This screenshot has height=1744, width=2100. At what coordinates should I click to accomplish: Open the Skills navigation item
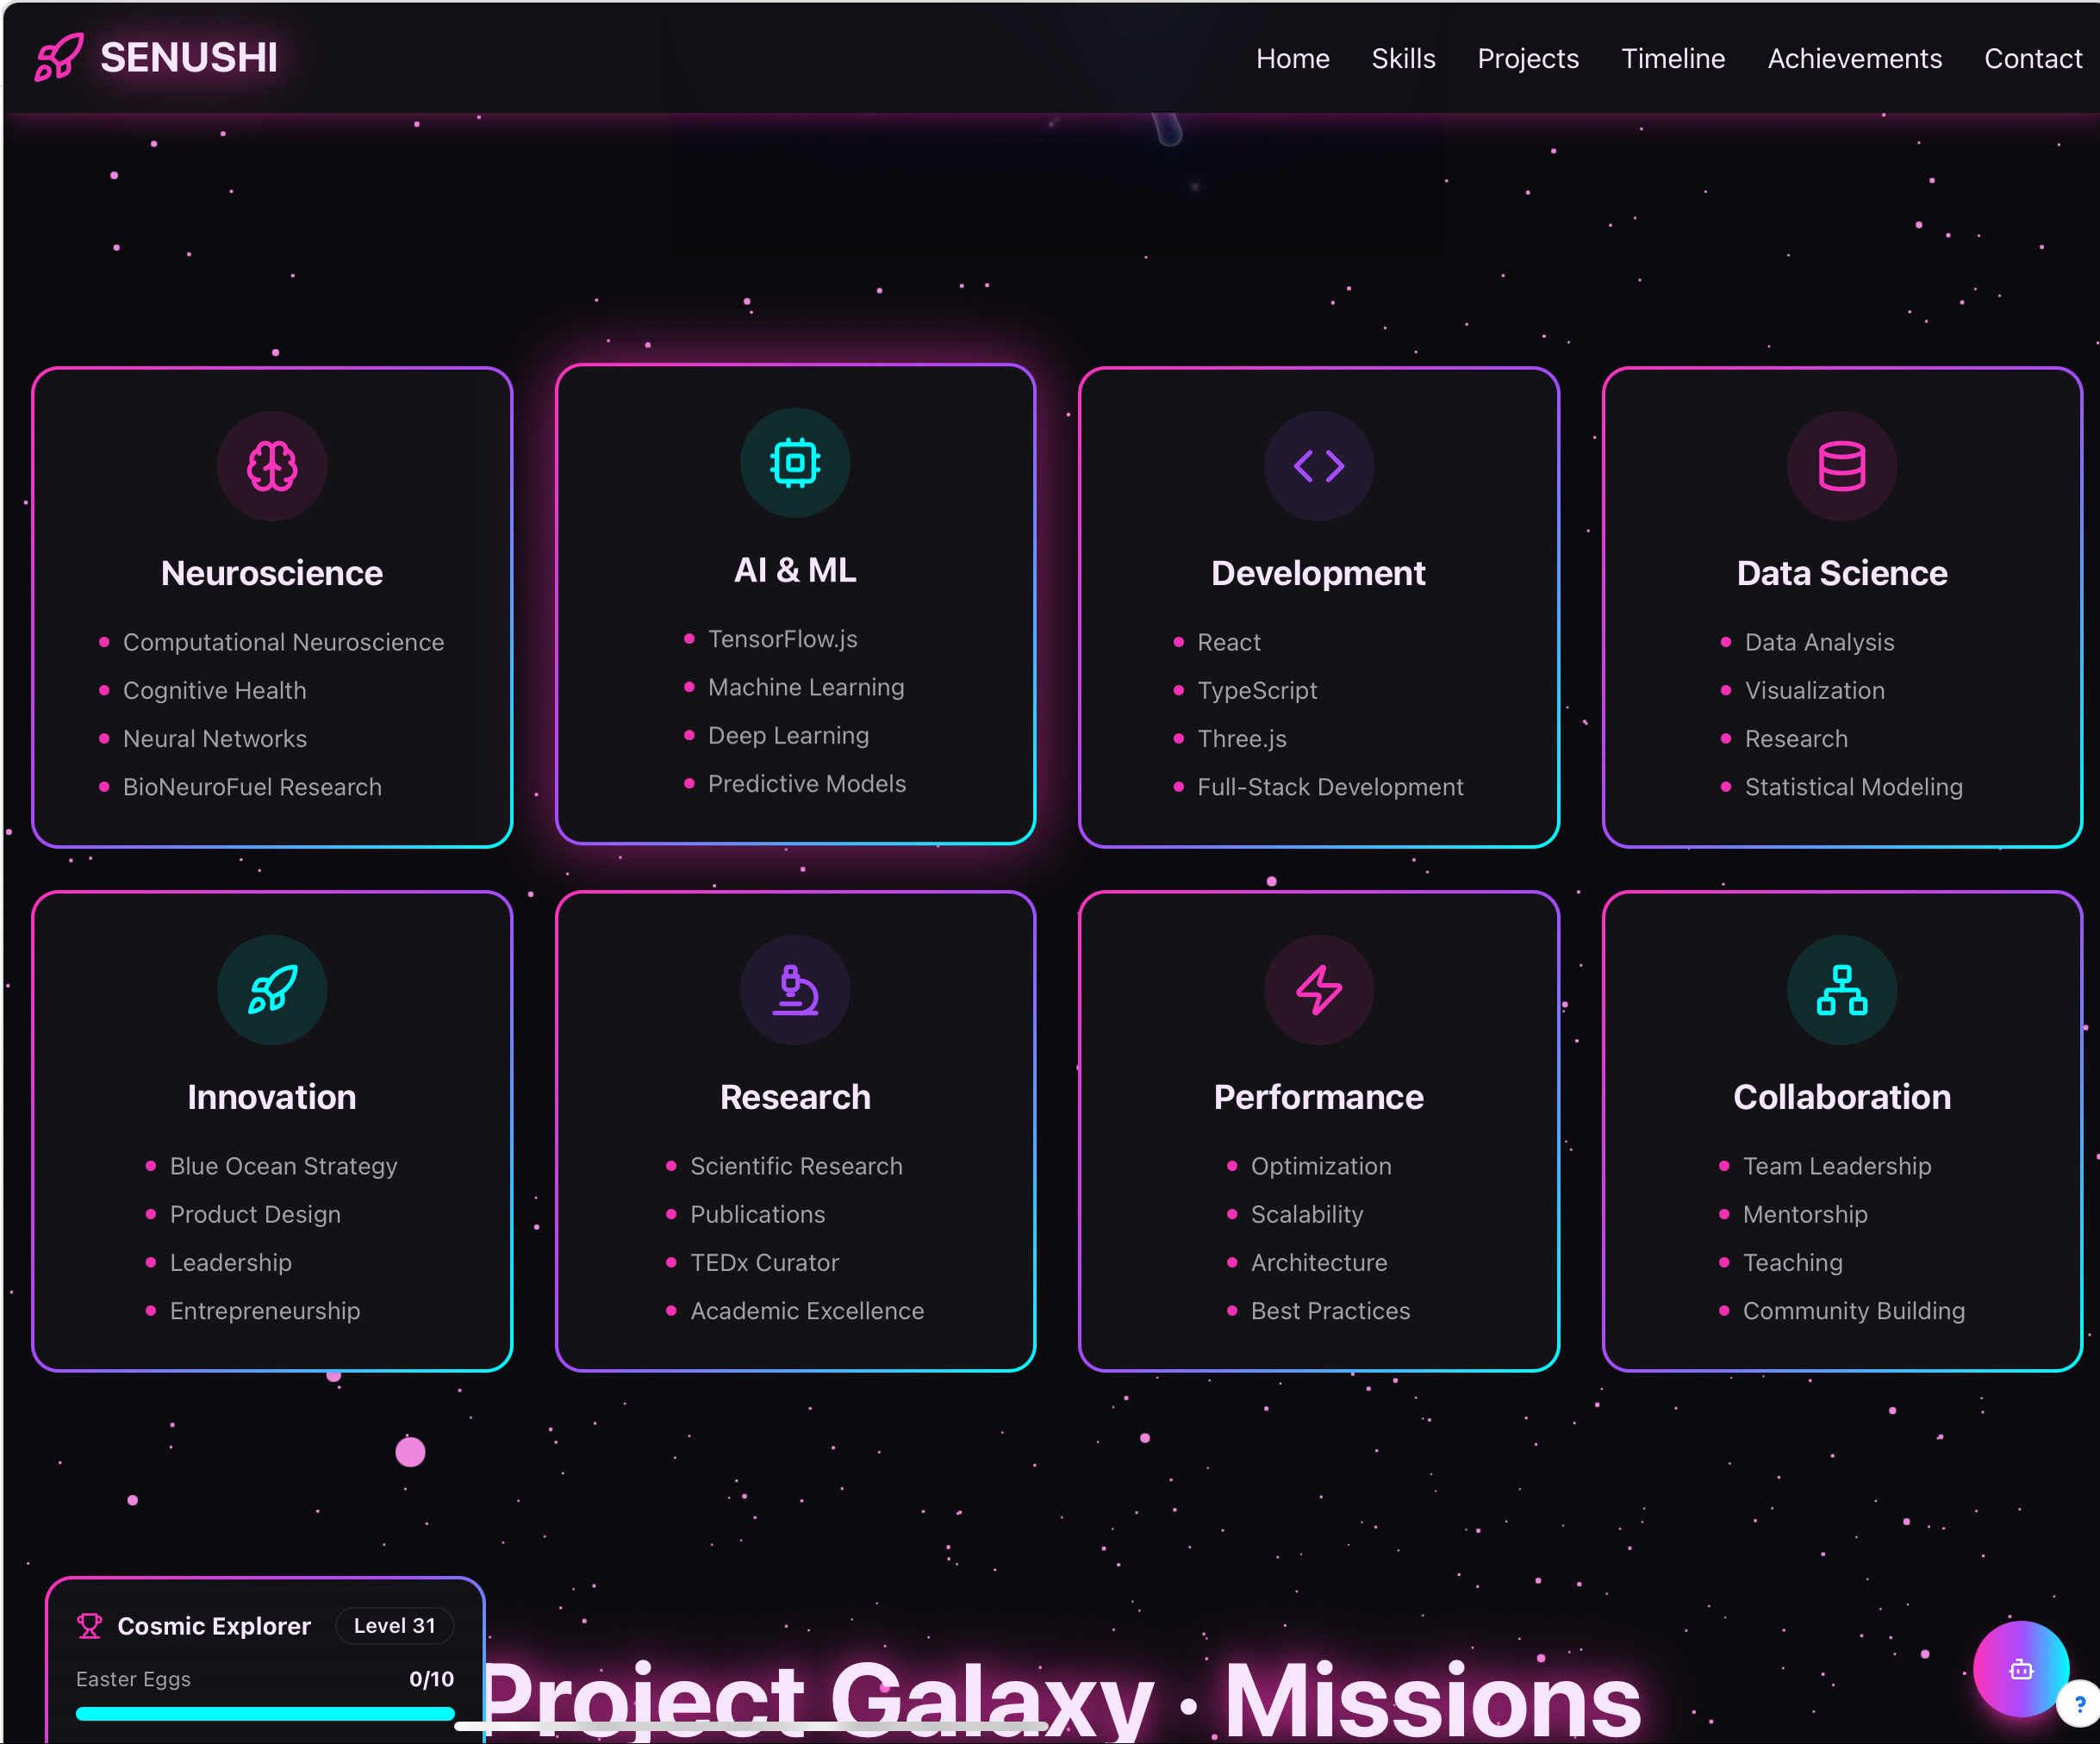tap(1403, 59)
